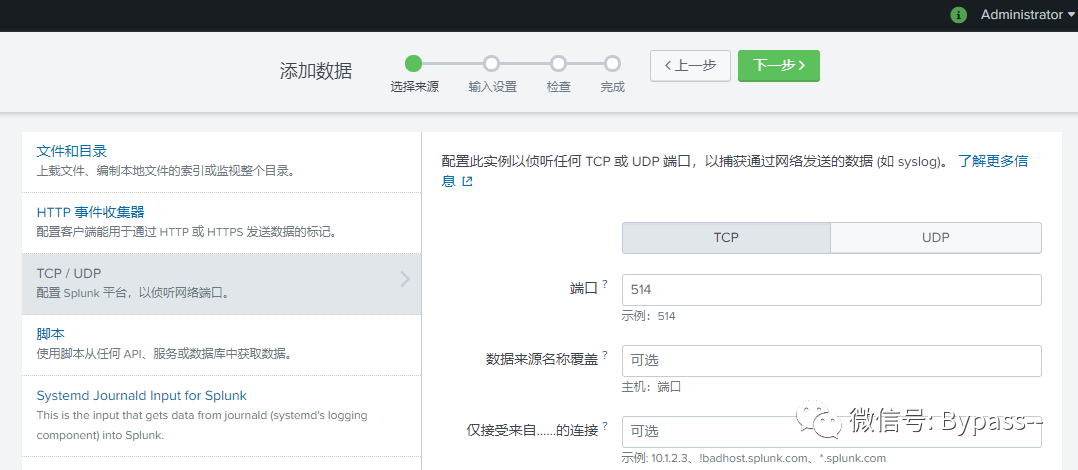
Task: Click the help mark next to 端口
Action: [605, 284]
